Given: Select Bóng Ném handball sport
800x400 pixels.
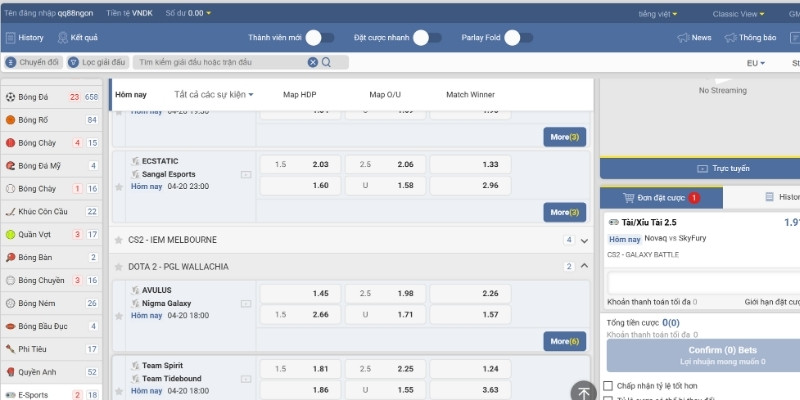Looking at the screenshot, I should (x=52, y=303).
